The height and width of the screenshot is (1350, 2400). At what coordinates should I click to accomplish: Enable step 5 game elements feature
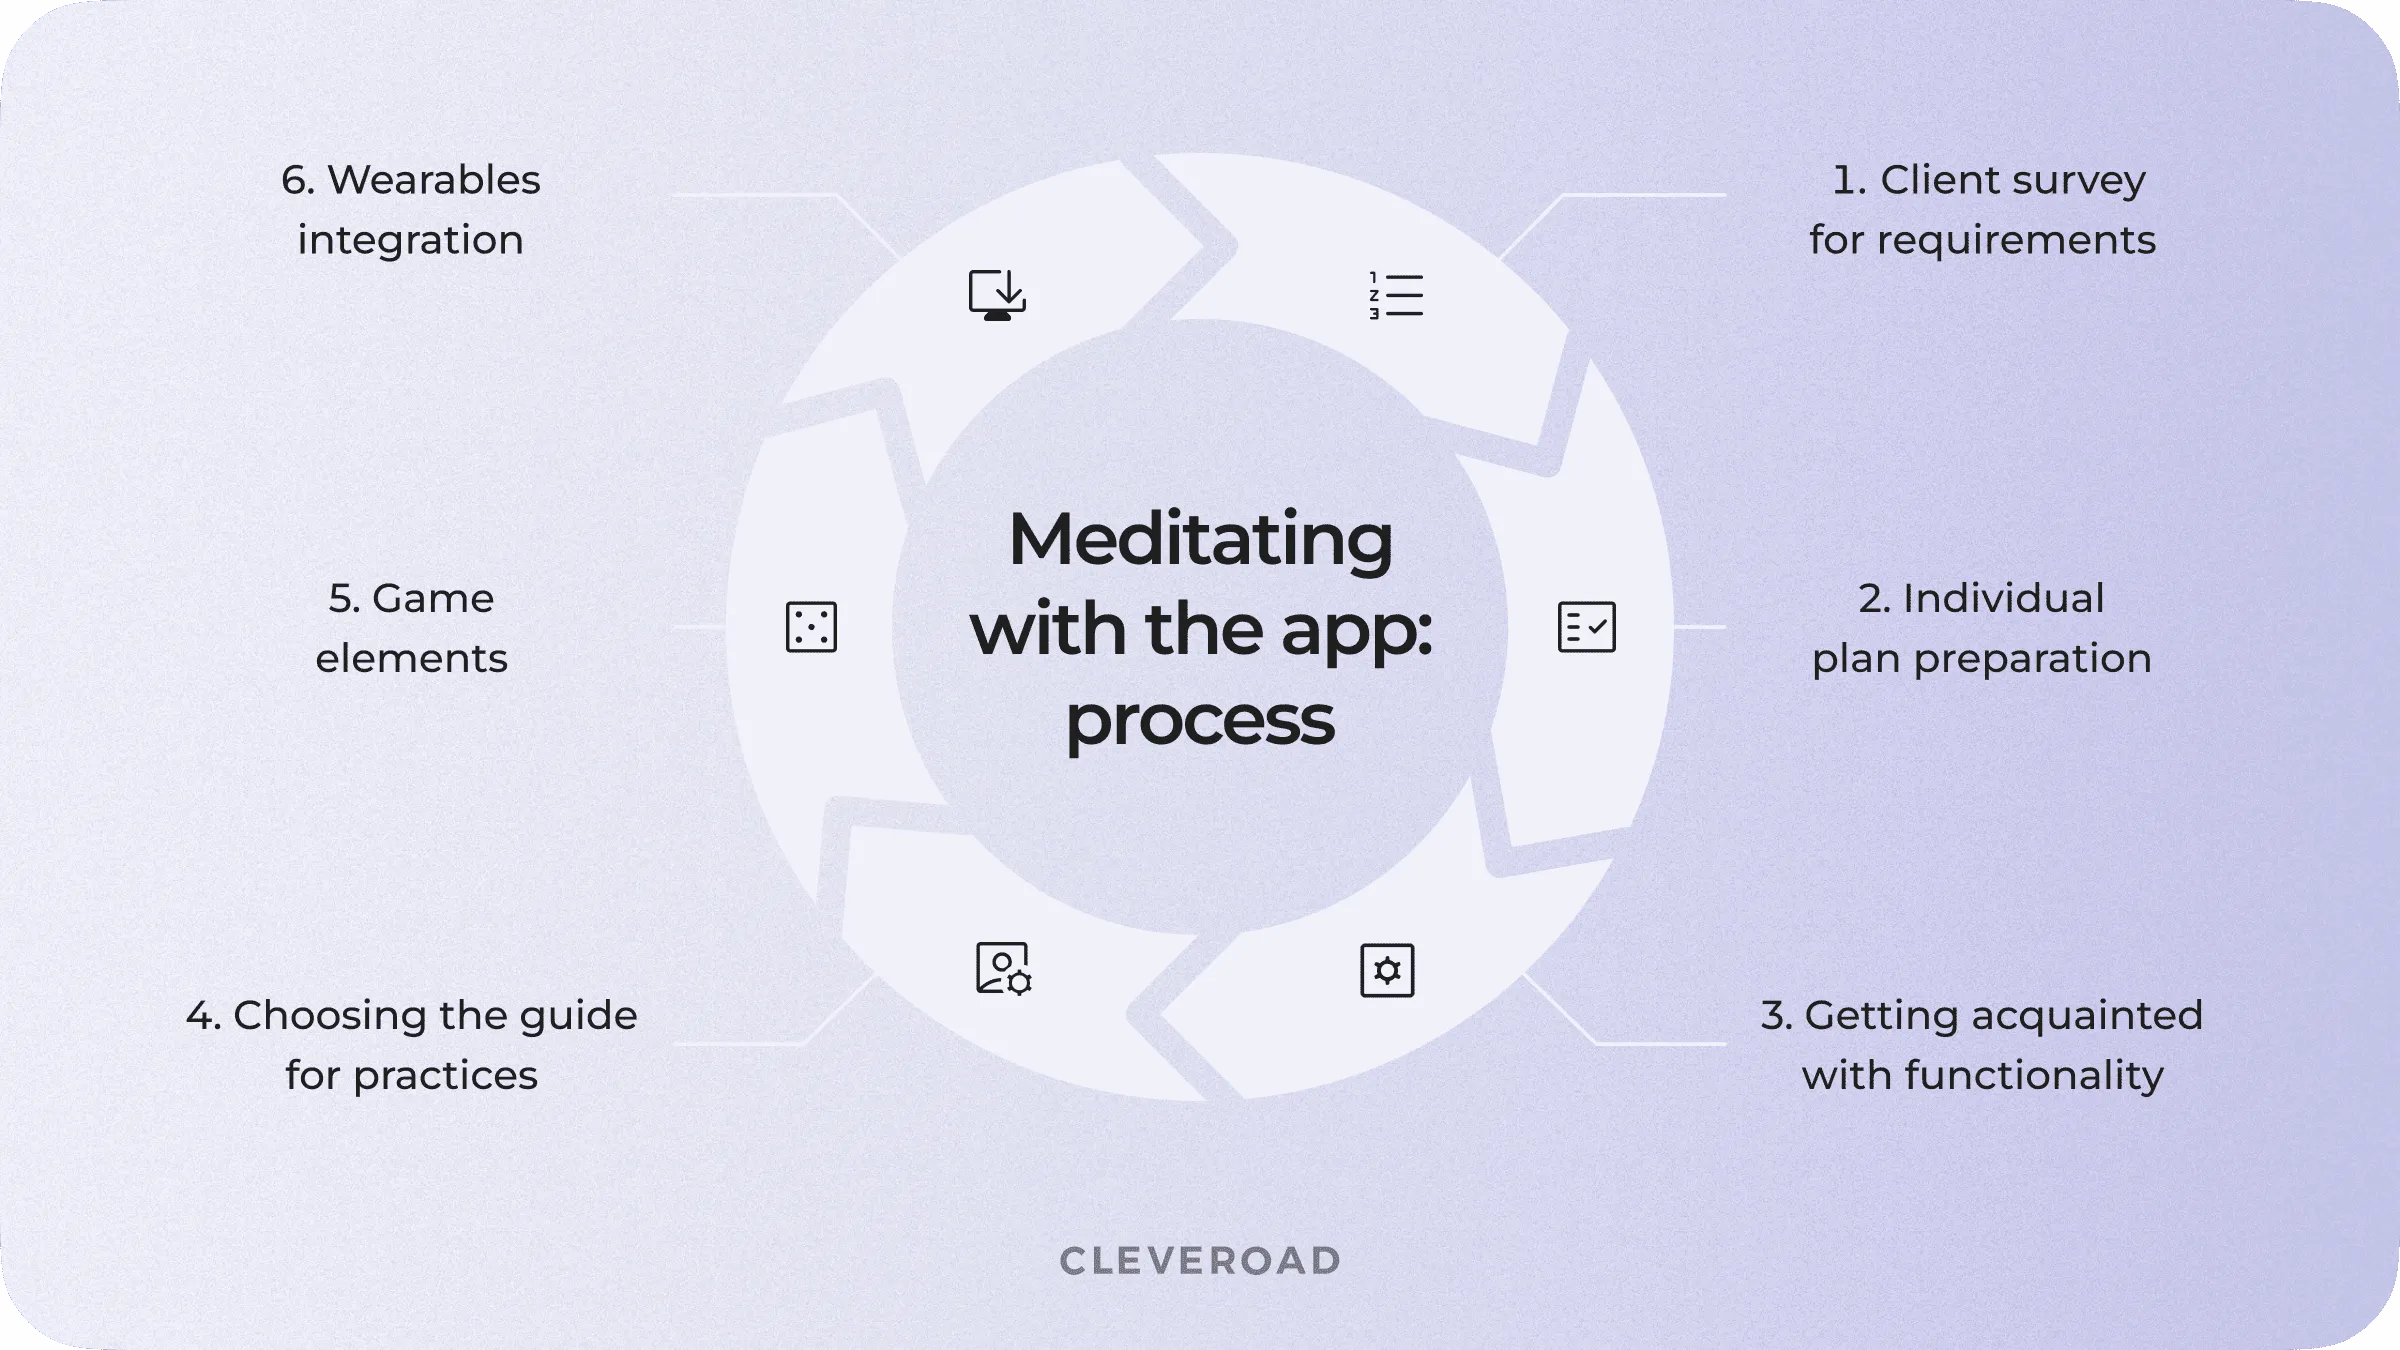pyautogui.click(x=811, y=626)
